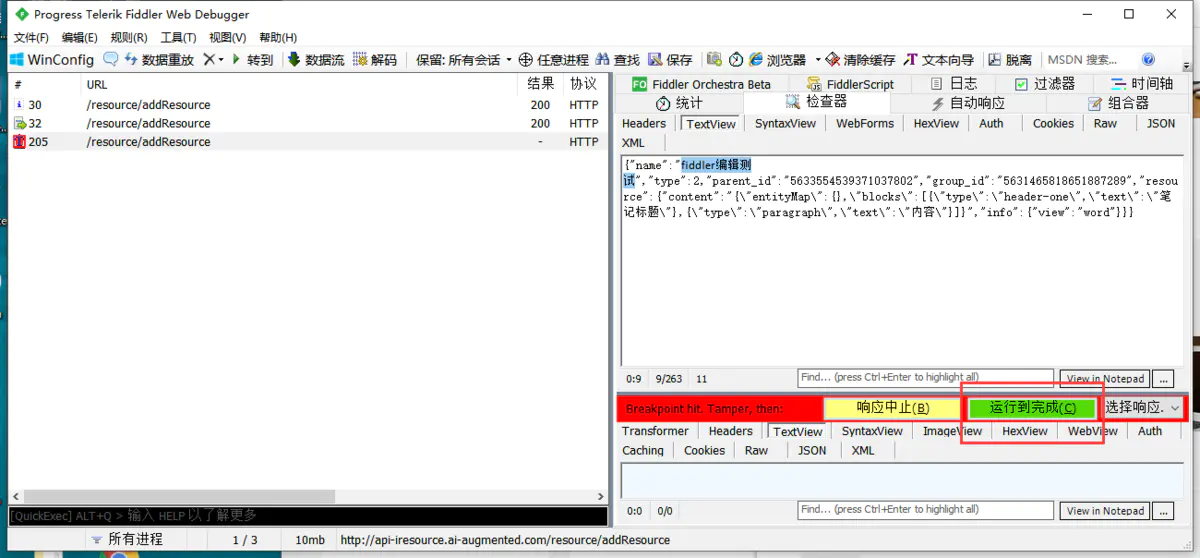
Task: Focus the MSDN search box
Action: (1088, 60)
